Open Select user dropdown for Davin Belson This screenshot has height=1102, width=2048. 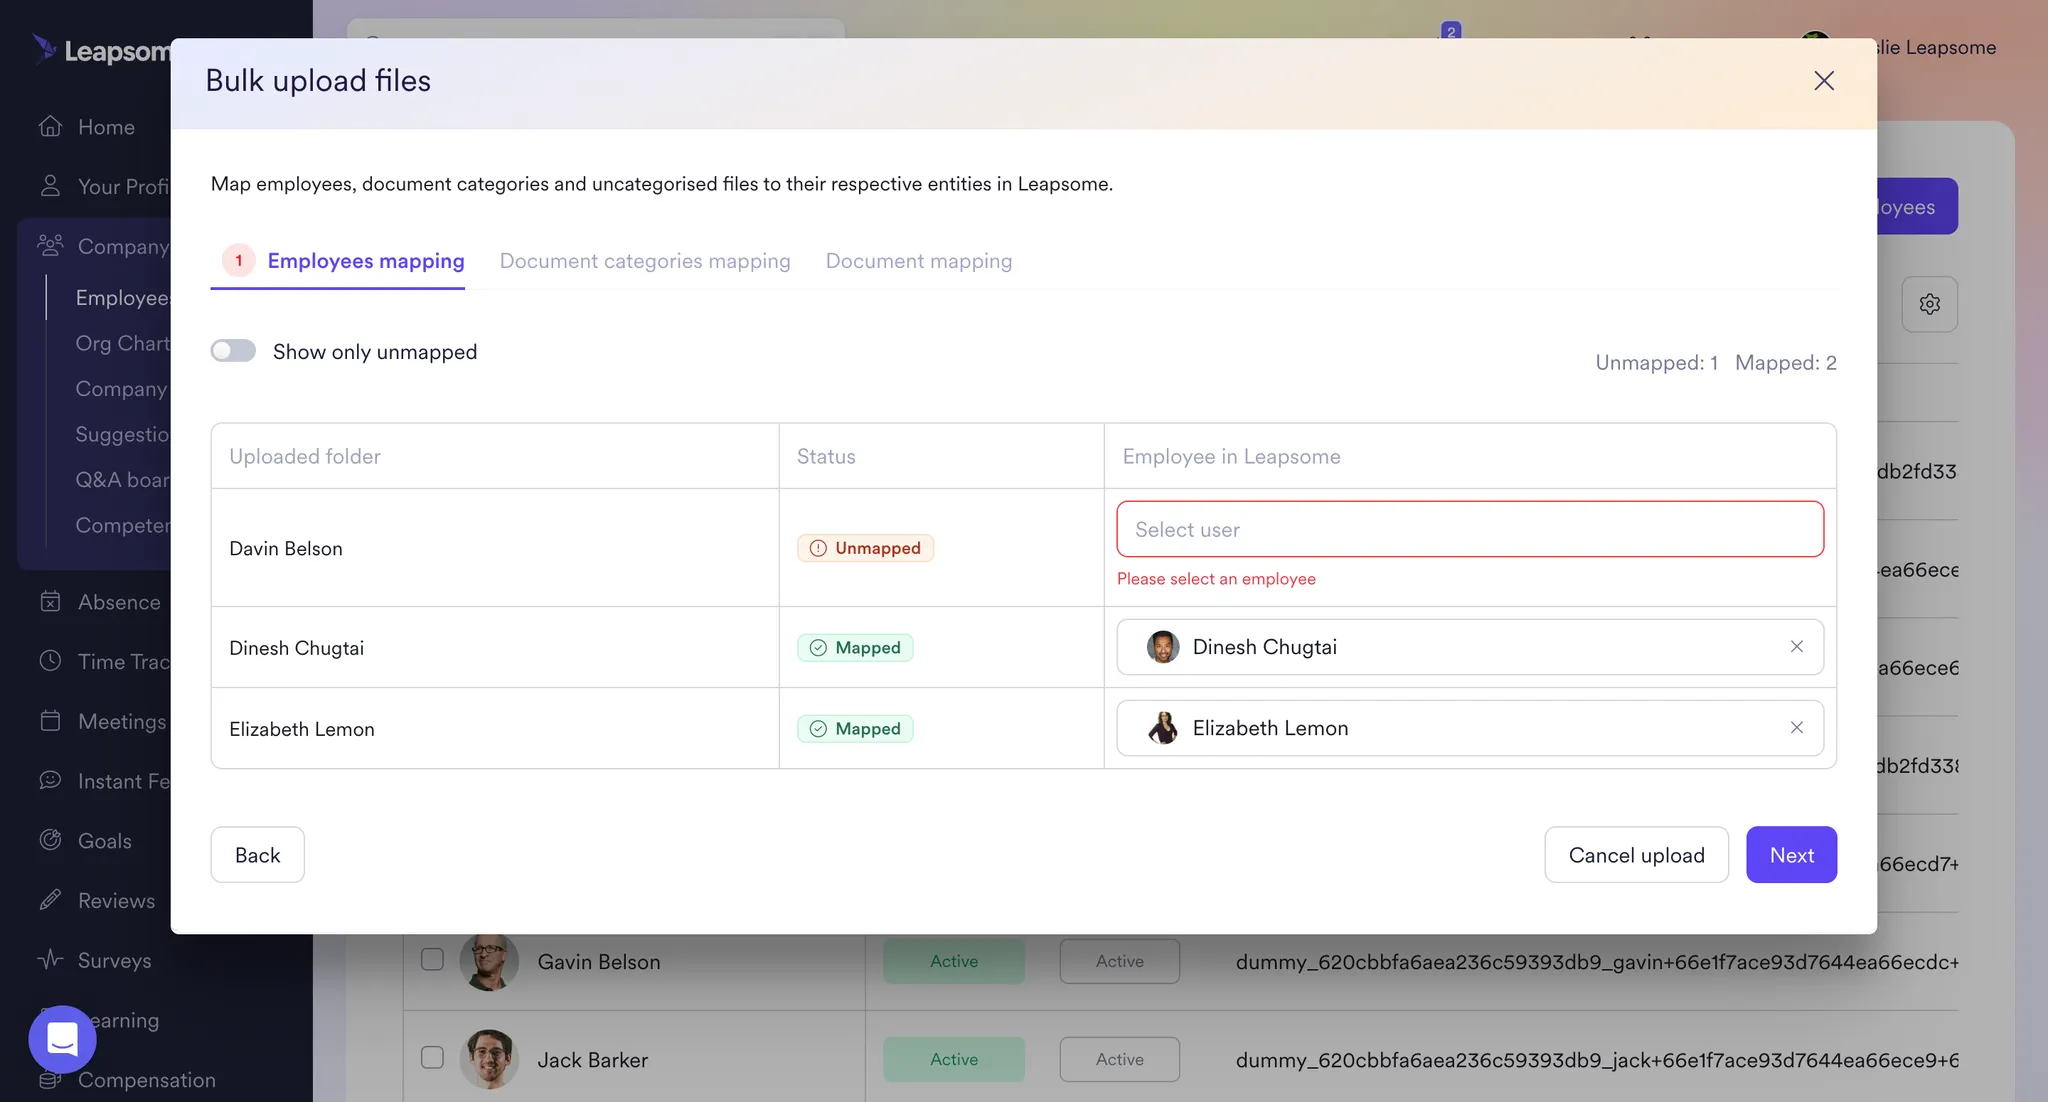point(1468,529)
